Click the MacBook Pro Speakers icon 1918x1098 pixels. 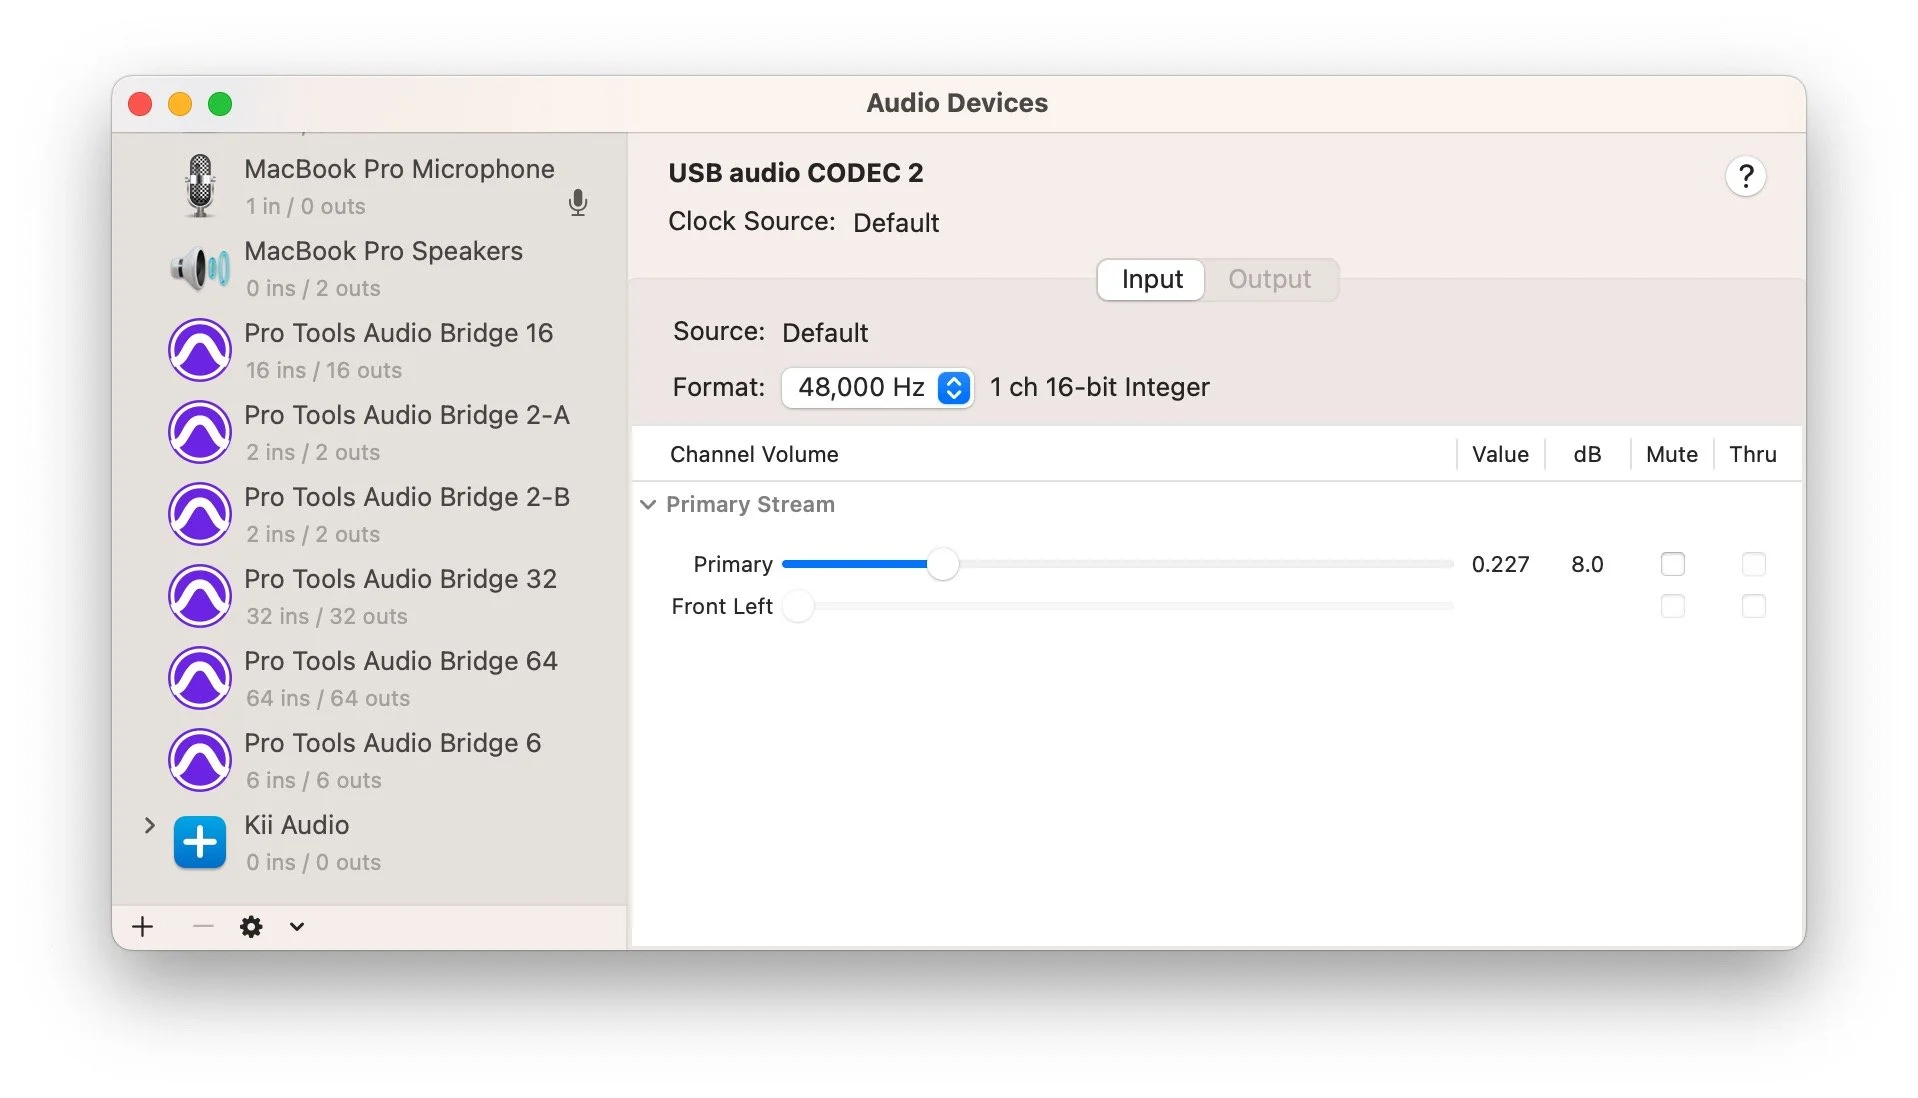[200, 268]
